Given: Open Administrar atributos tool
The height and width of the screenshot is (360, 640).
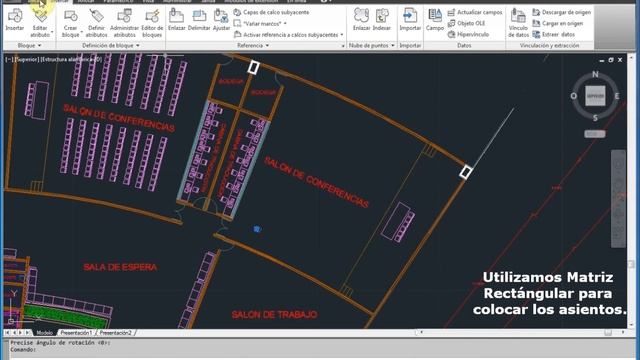Looking at the screenshot, I should (124, 16).
